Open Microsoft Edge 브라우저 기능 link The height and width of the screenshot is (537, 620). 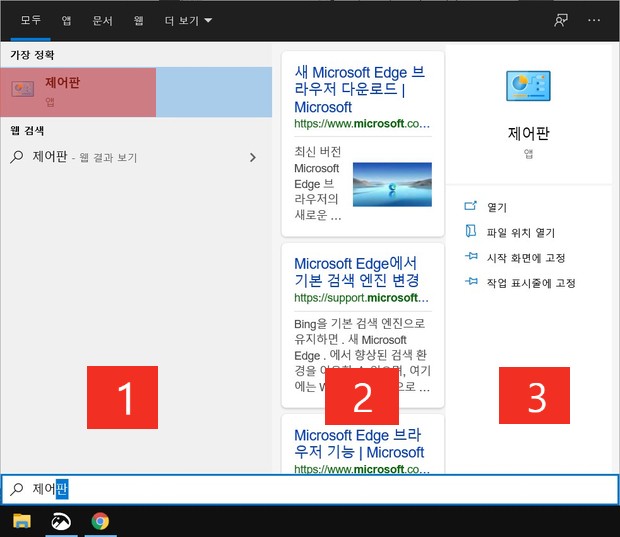[359, 444]
